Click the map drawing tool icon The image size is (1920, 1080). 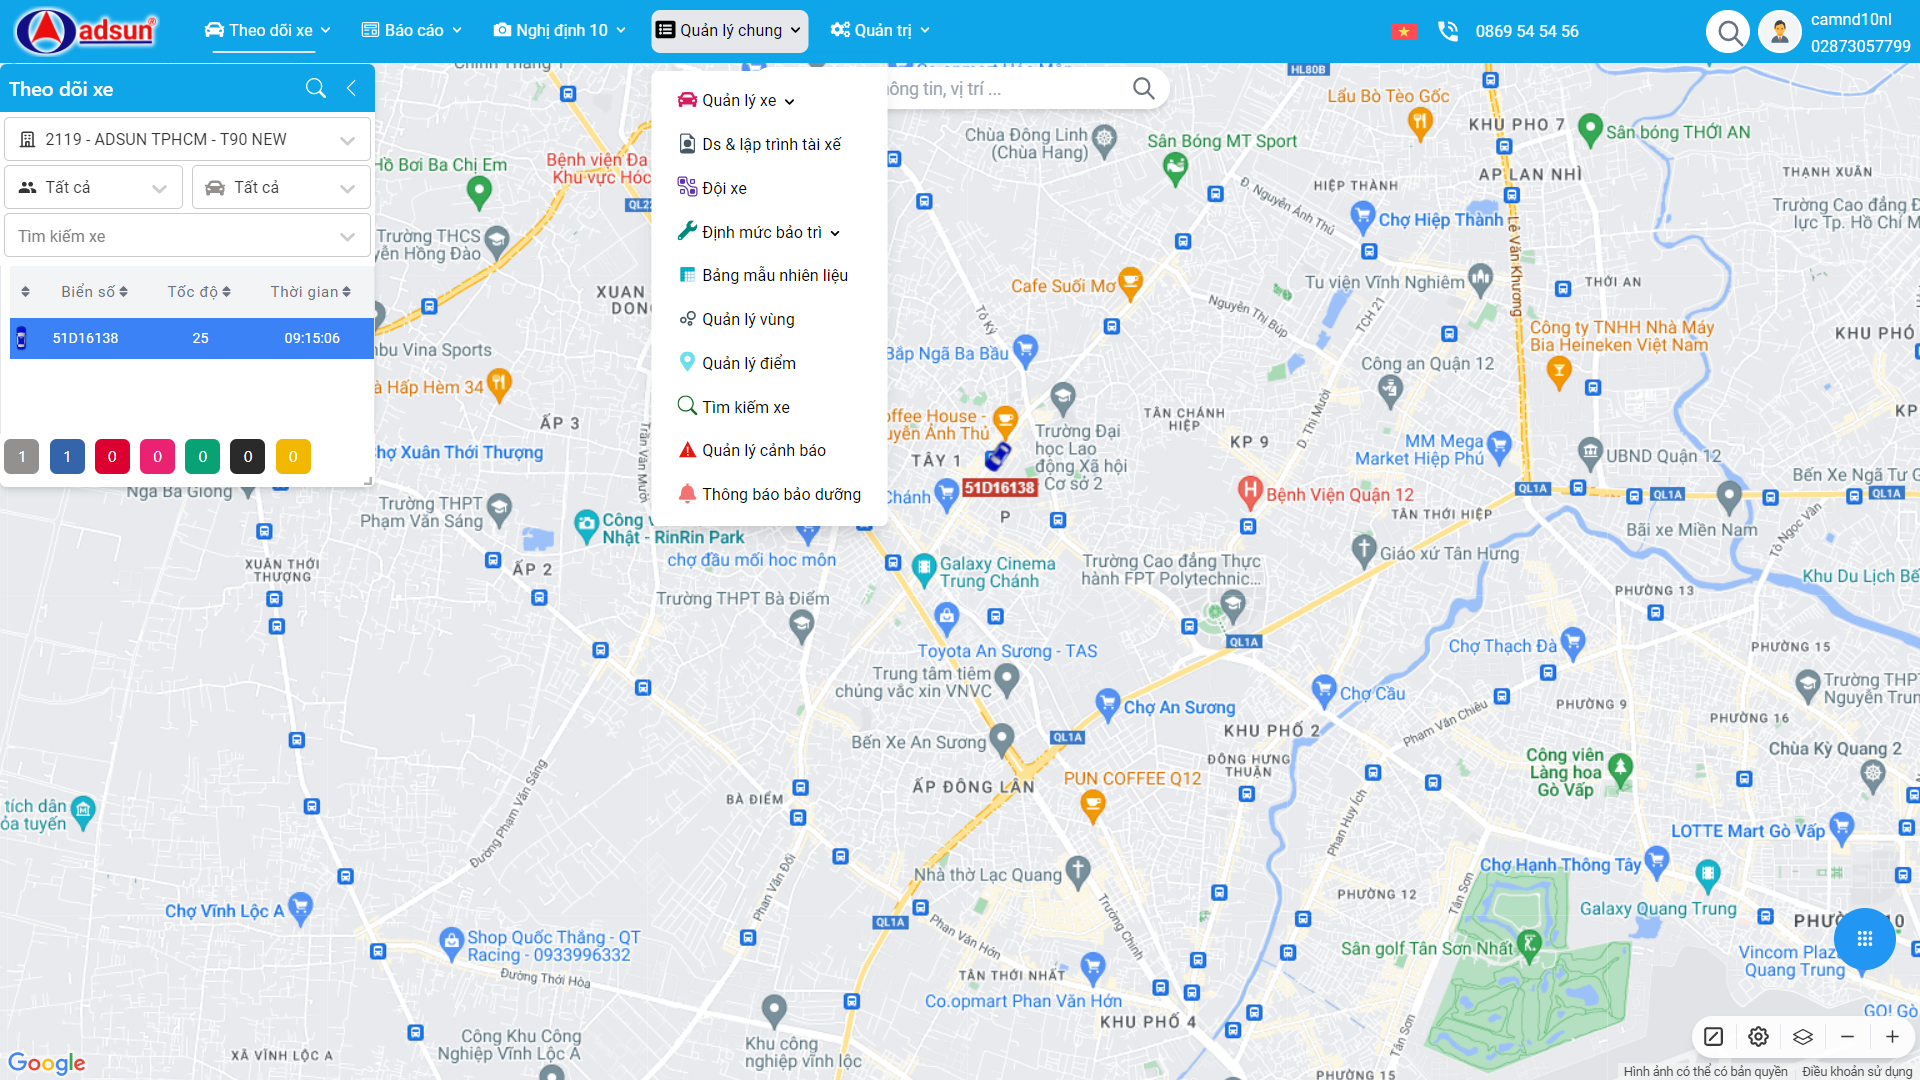tap(1713, 1037)
